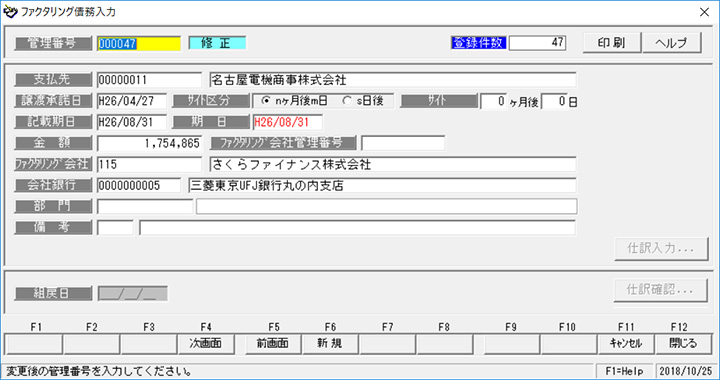
Task: Go to next screen with 次画面 button
Action: pos(206,344)
